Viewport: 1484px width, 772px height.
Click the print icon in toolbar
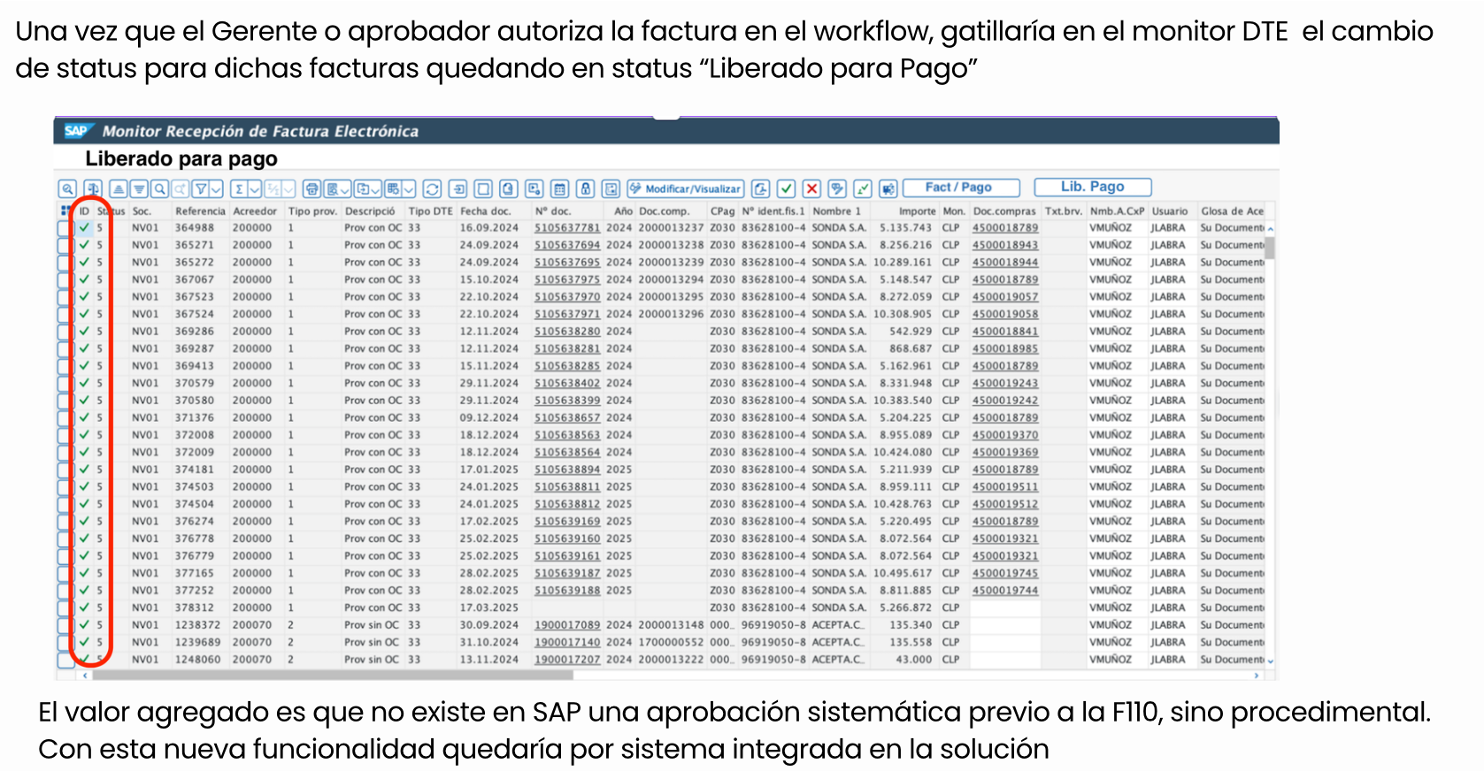(312, 188)
